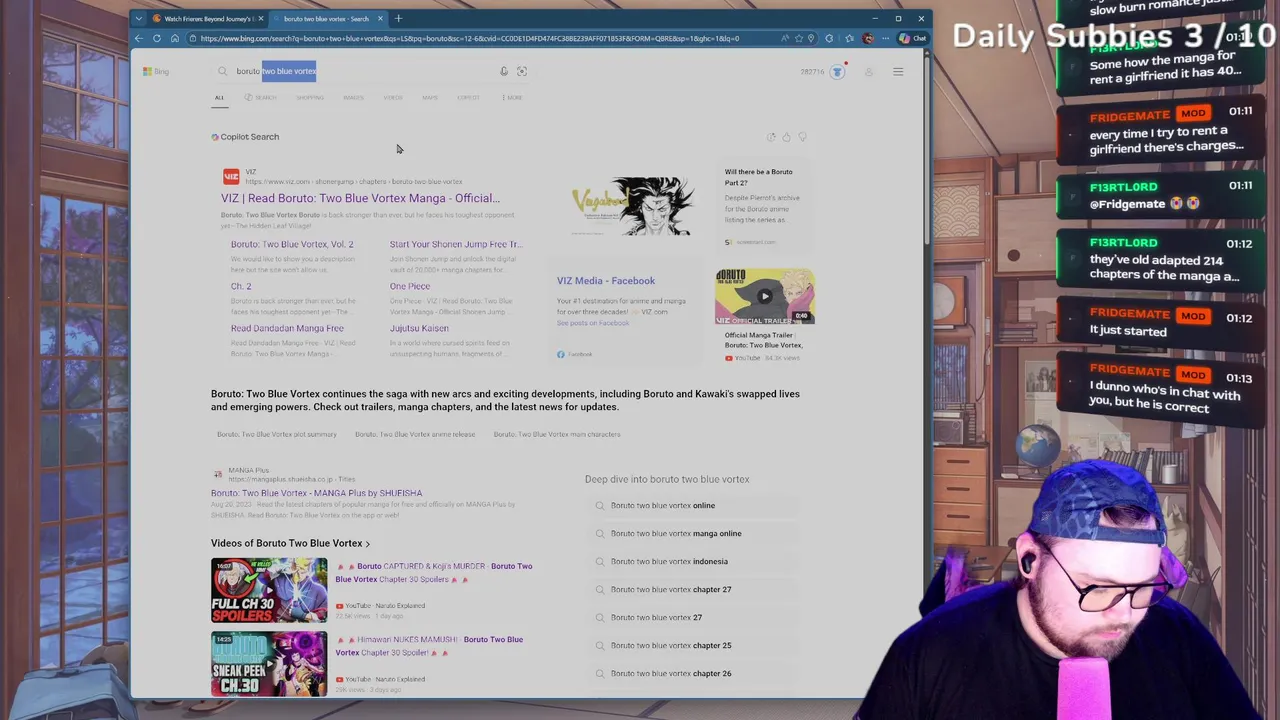1280x720 pixels.
Task: Click the Bing search magnifier icon
Action: (223, 71)
